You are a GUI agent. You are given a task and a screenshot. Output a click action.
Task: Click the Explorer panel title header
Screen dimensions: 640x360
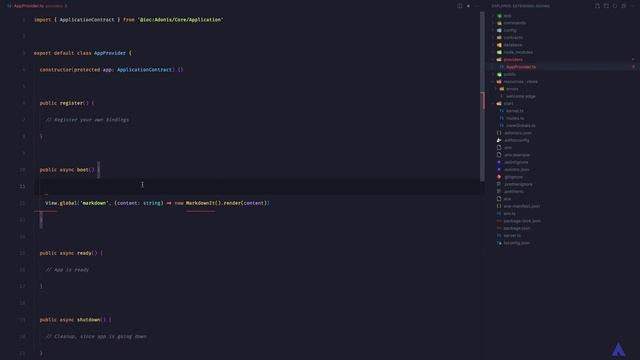tap(520, 6)
